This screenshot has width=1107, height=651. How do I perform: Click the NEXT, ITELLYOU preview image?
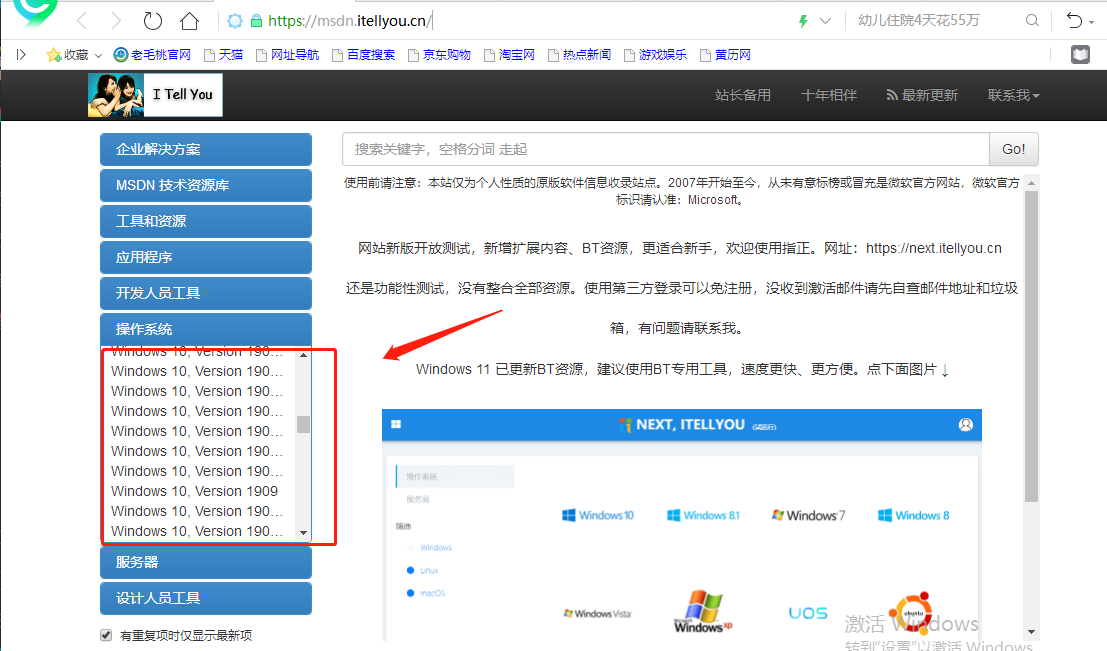pyautogui.click(x=682, y=525)
